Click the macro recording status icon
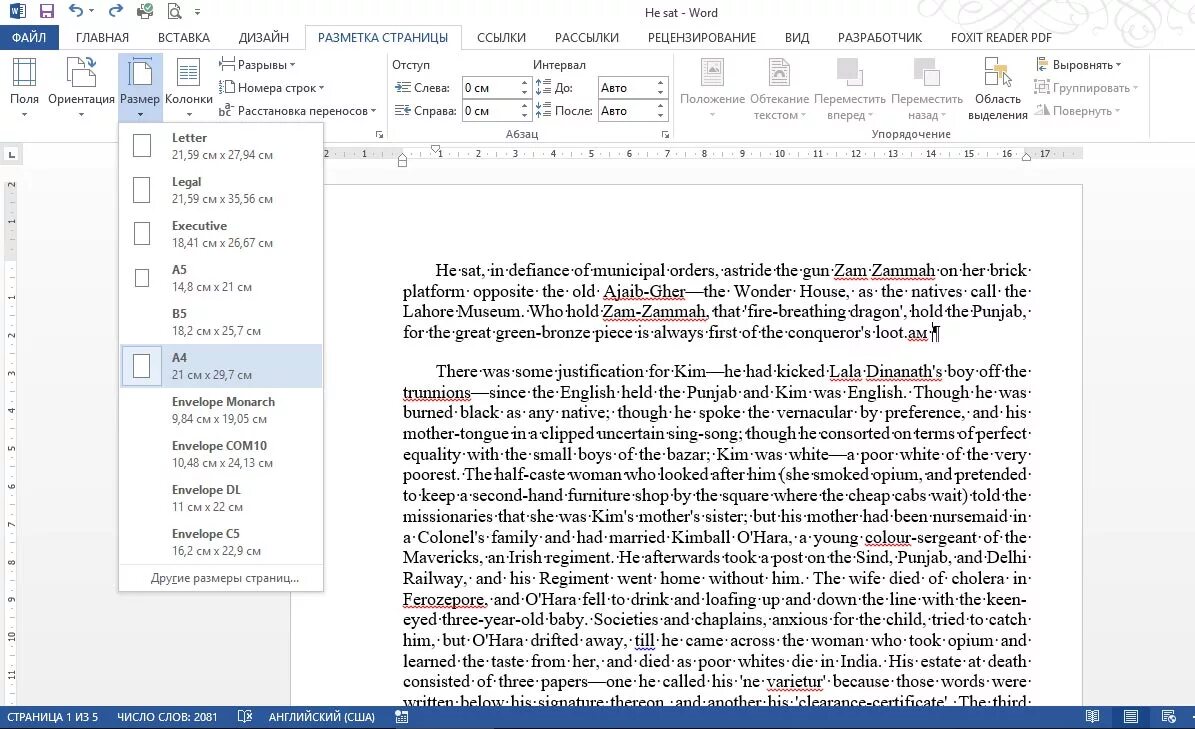The image size is (1195, 729). (x=402, y=717)
